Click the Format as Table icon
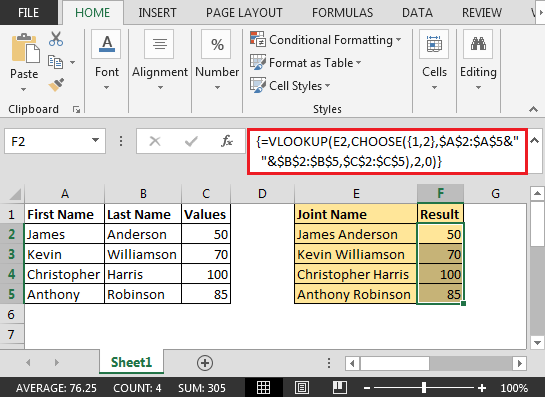Image resolution: width=545 pixels, height=397 pixels. click(x=258, y=62)
